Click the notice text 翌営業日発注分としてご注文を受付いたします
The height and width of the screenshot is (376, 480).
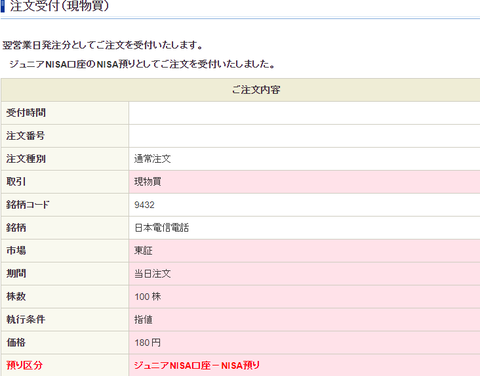point(102,45)
